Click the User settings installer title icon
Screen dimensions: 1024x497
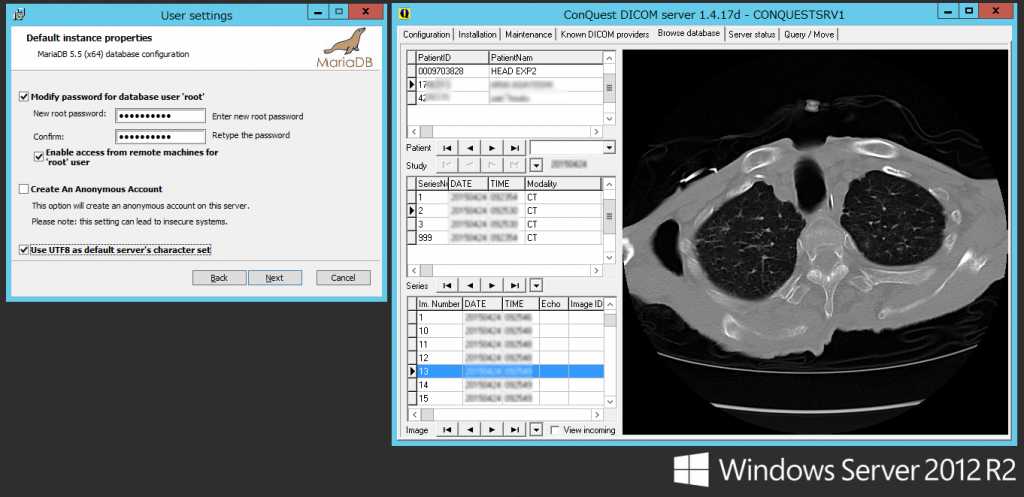click(18, 12)
